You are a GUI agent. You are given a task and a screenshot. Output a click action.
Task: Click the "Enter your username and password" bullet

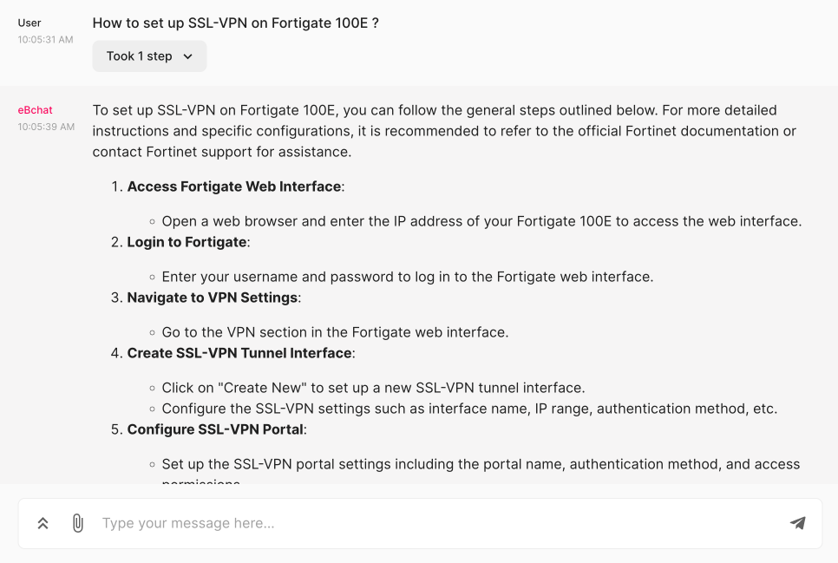(408, 277)
